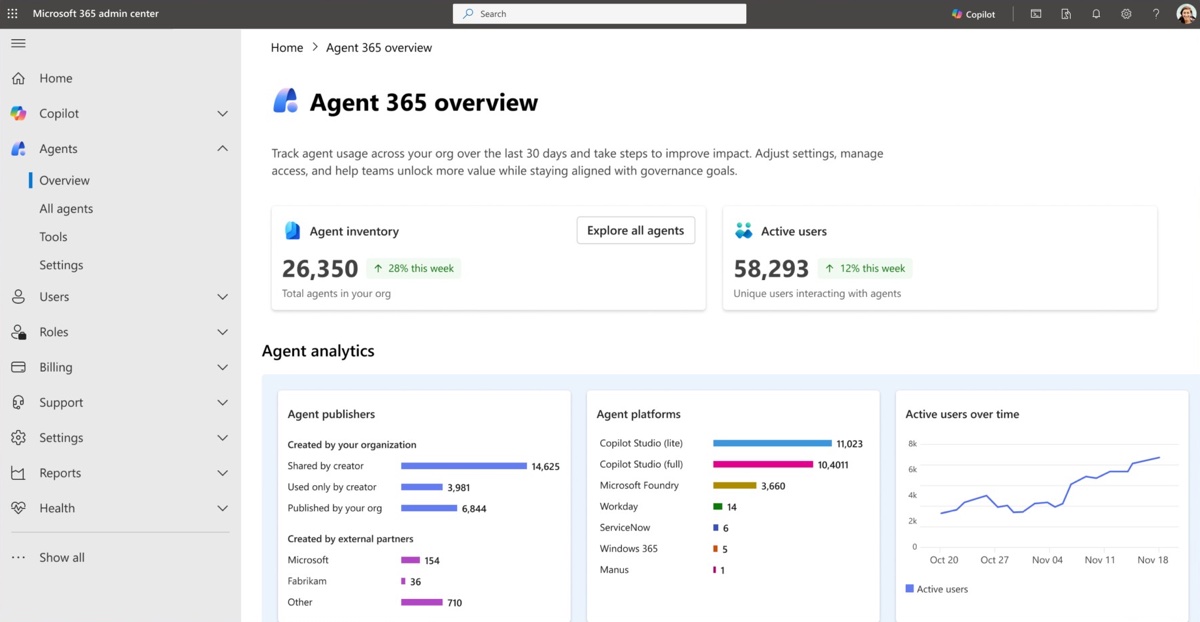
Task: Click your account avatar in the top right
Action: tap(1186, 13)
